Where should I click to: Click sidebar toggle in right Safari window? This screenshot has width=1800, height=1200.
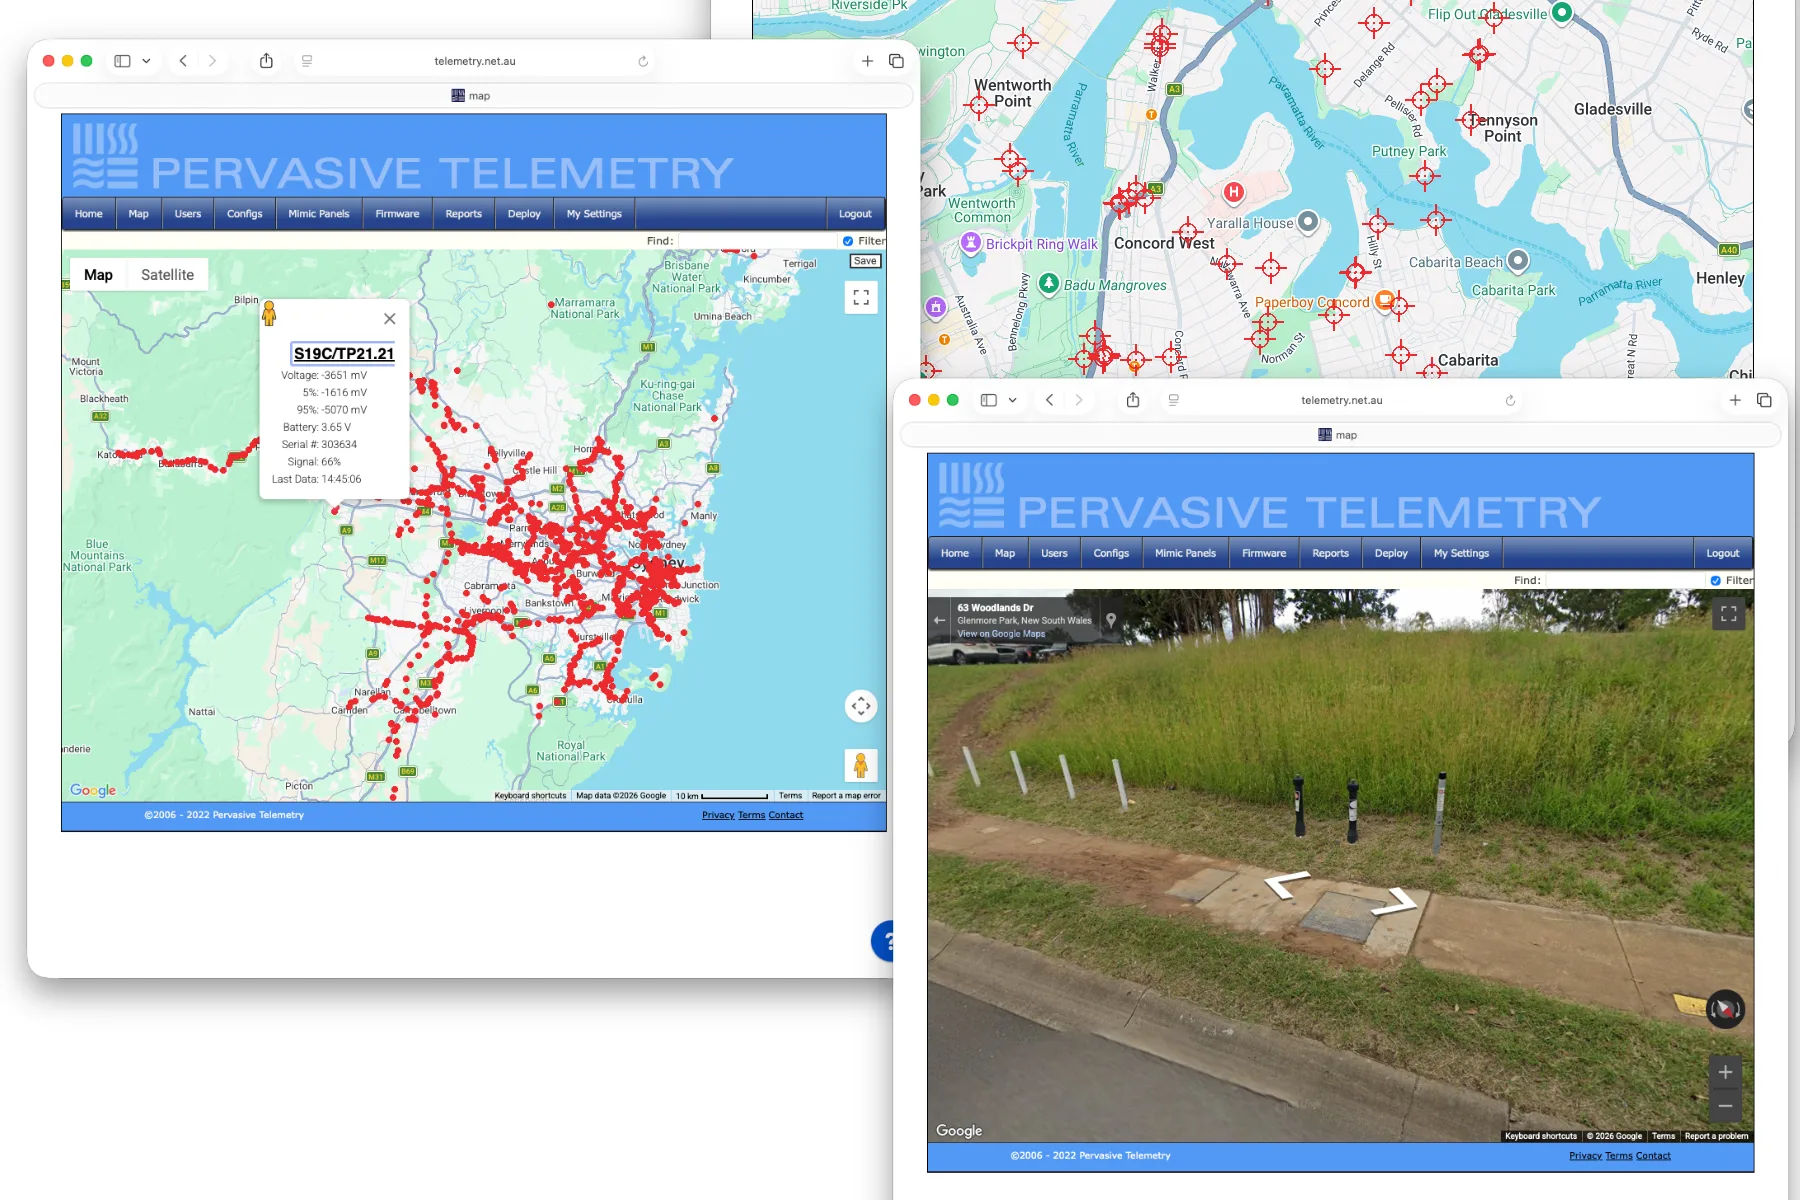tap(989, 400)
